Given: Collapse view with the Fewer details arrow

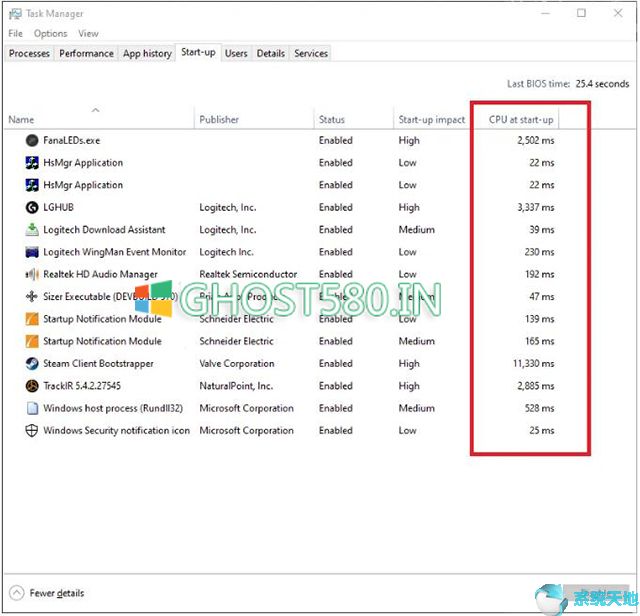Looking at the screenshot, I should 16,593.
